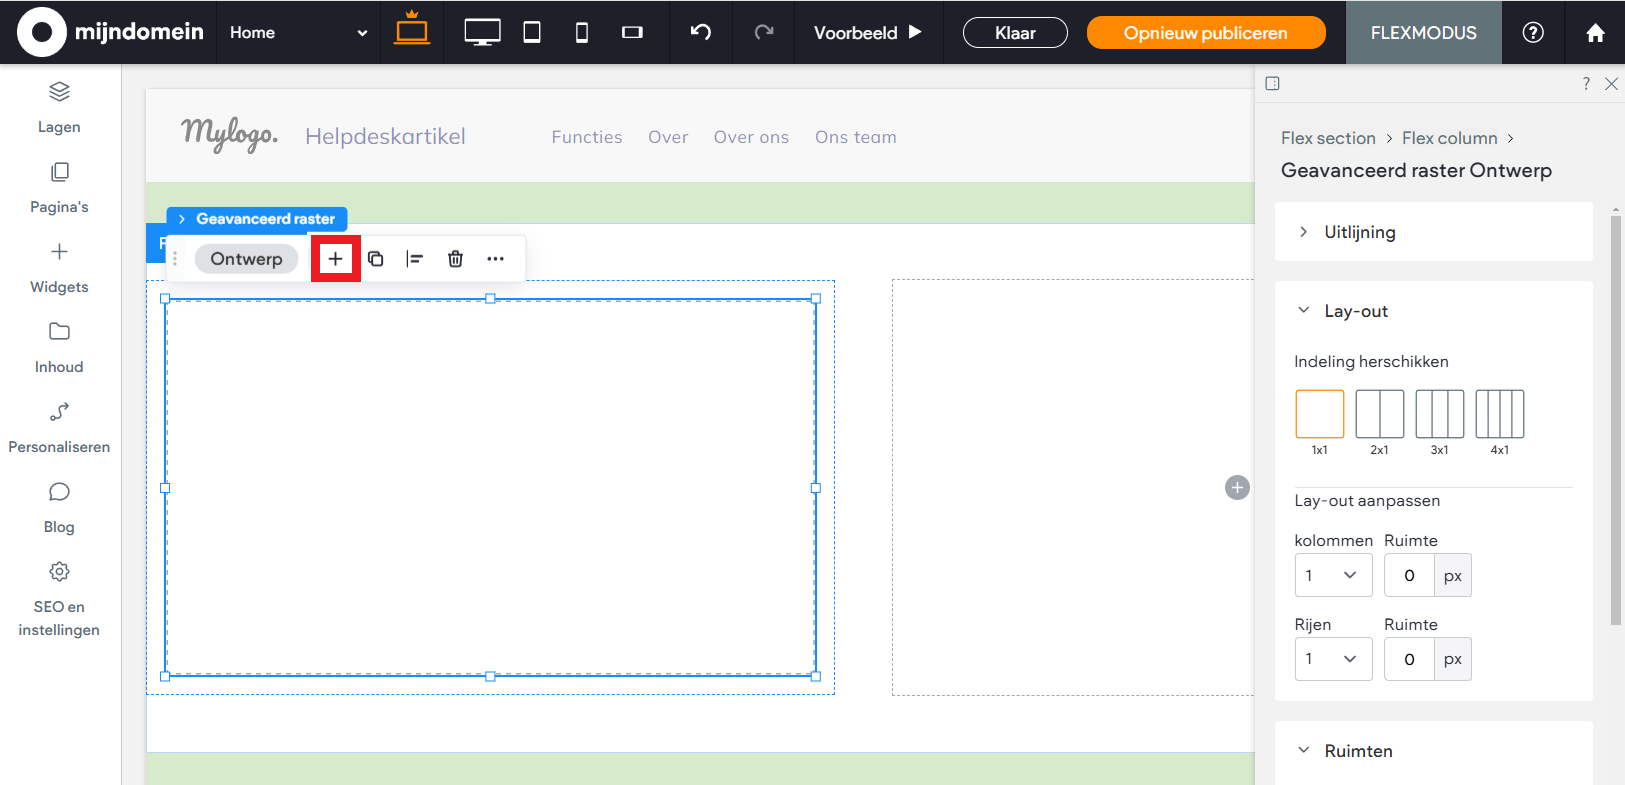The height and width of the screenshot is (785, 1625).
Task: Open the Ons team menu item
Action: click(x=855, y=137)
